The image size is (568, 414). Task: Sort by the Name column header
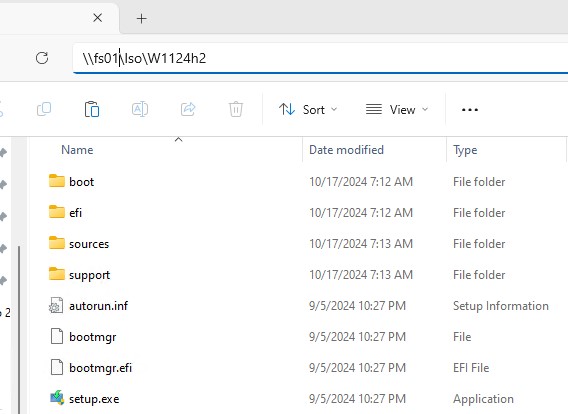[x=77, y=150]
